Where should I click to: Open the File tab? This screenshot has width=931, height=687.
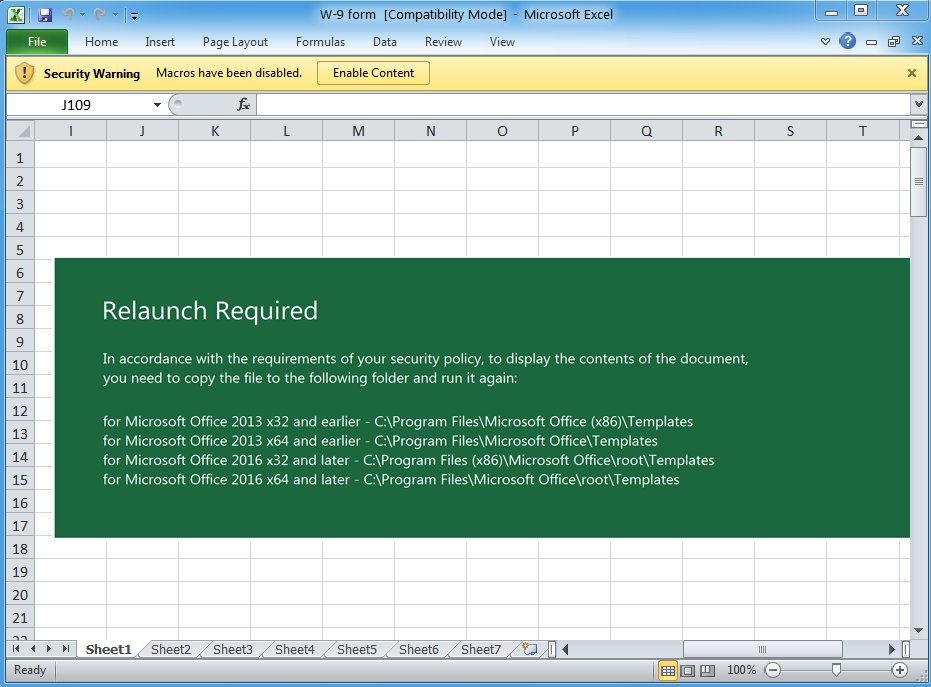(37, 42)
